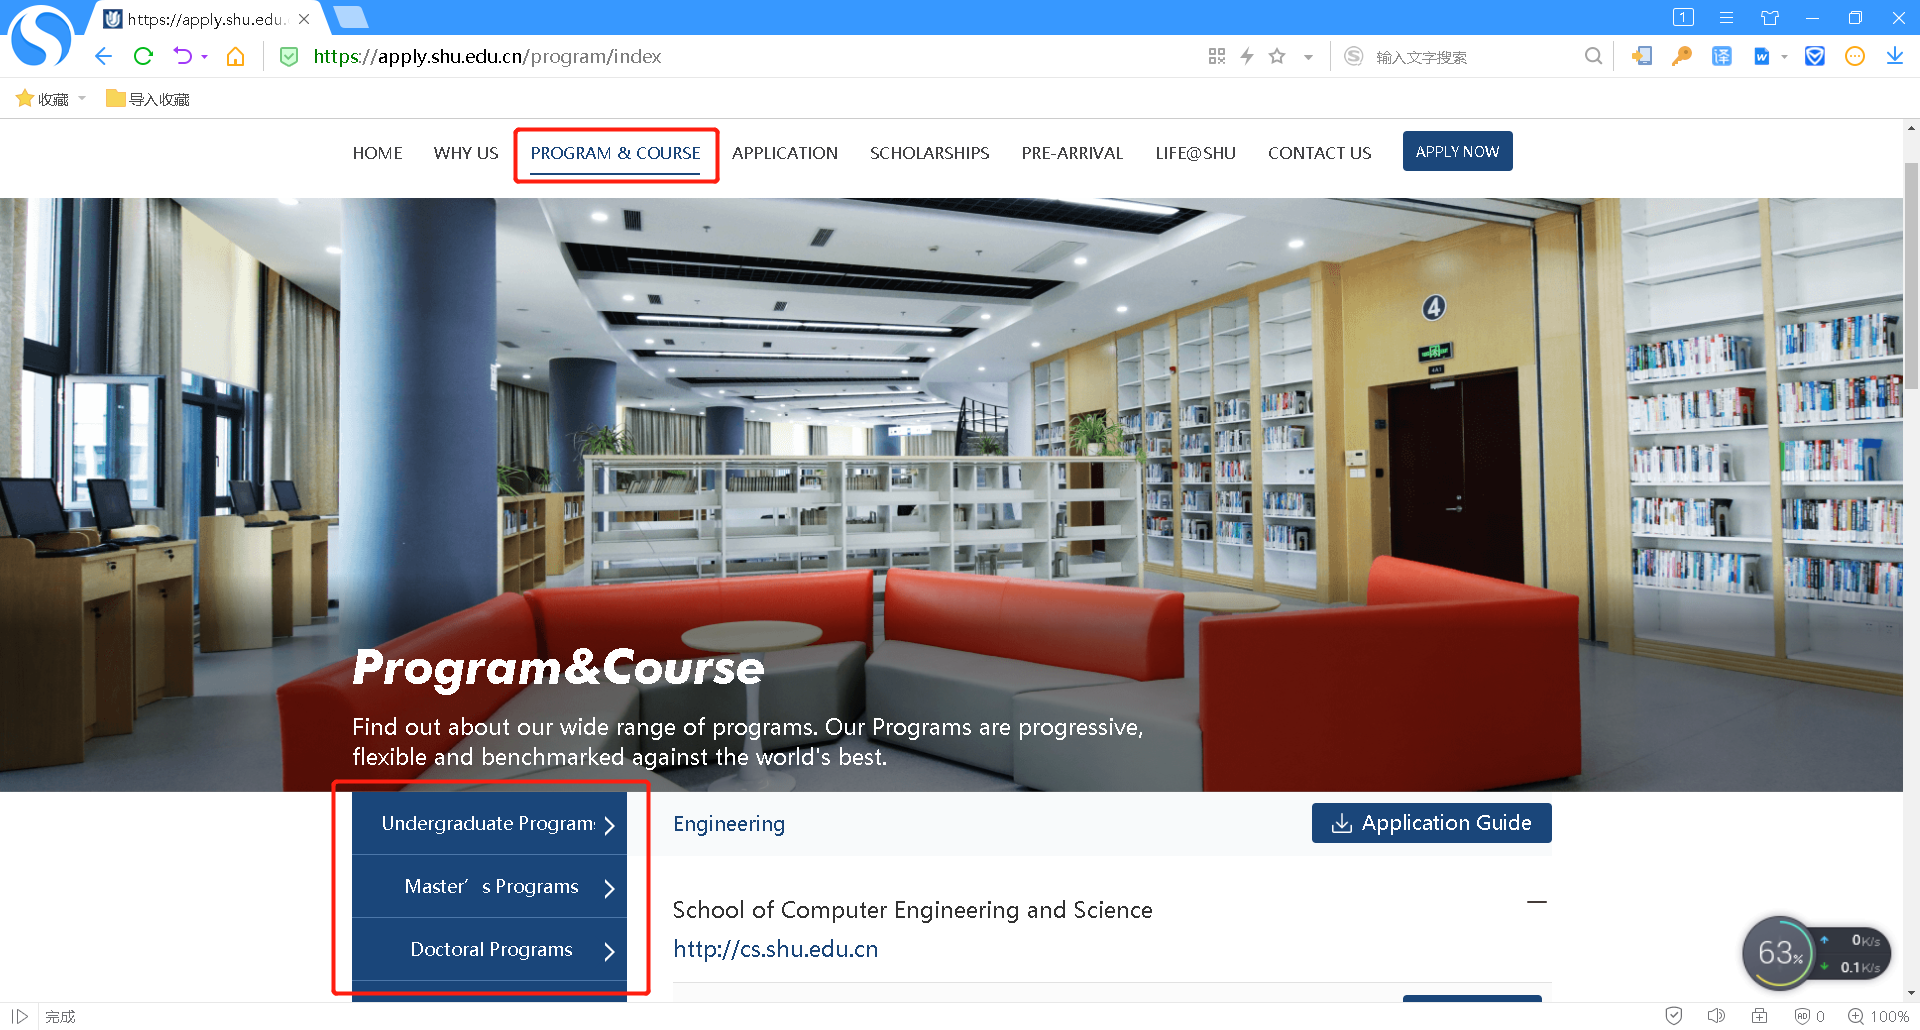Screen dimensions: 1920x1030
Task: Open the 收藏 favorites star
Action: pos(25,98)
